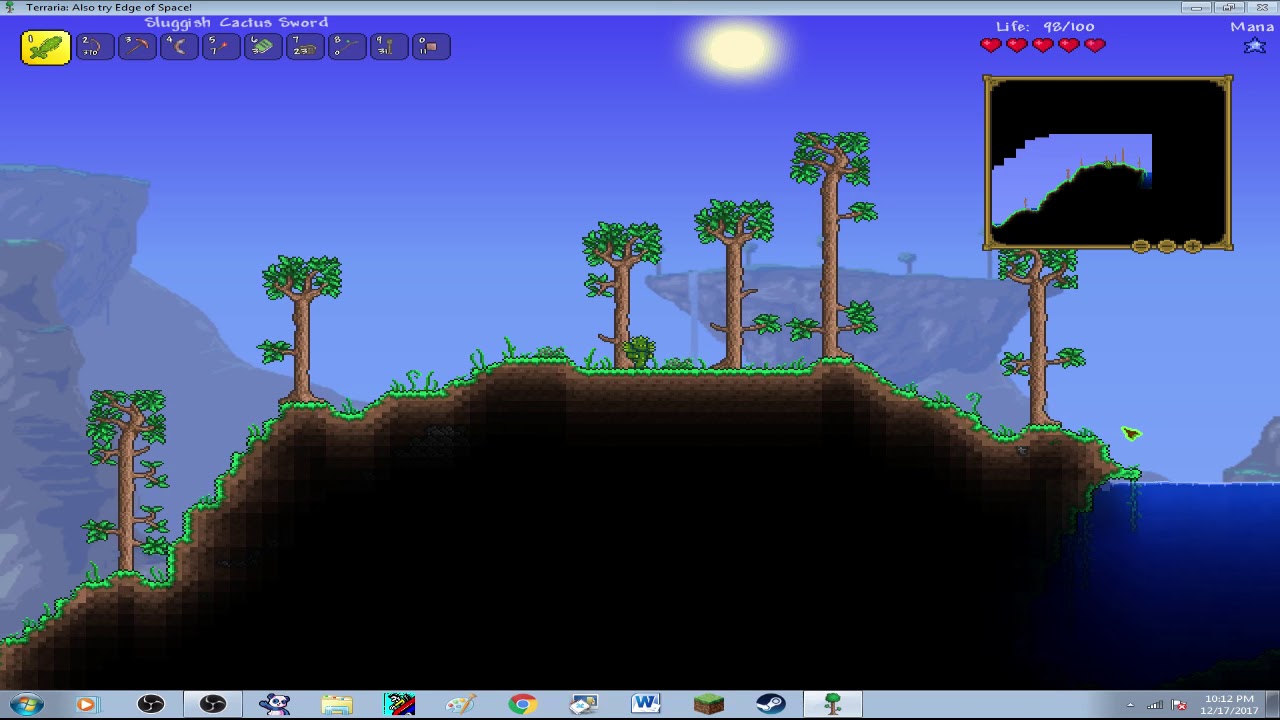Open the clock showing 10:12 PM
The image size is (1280, 720).
[x=1230, y=704]
